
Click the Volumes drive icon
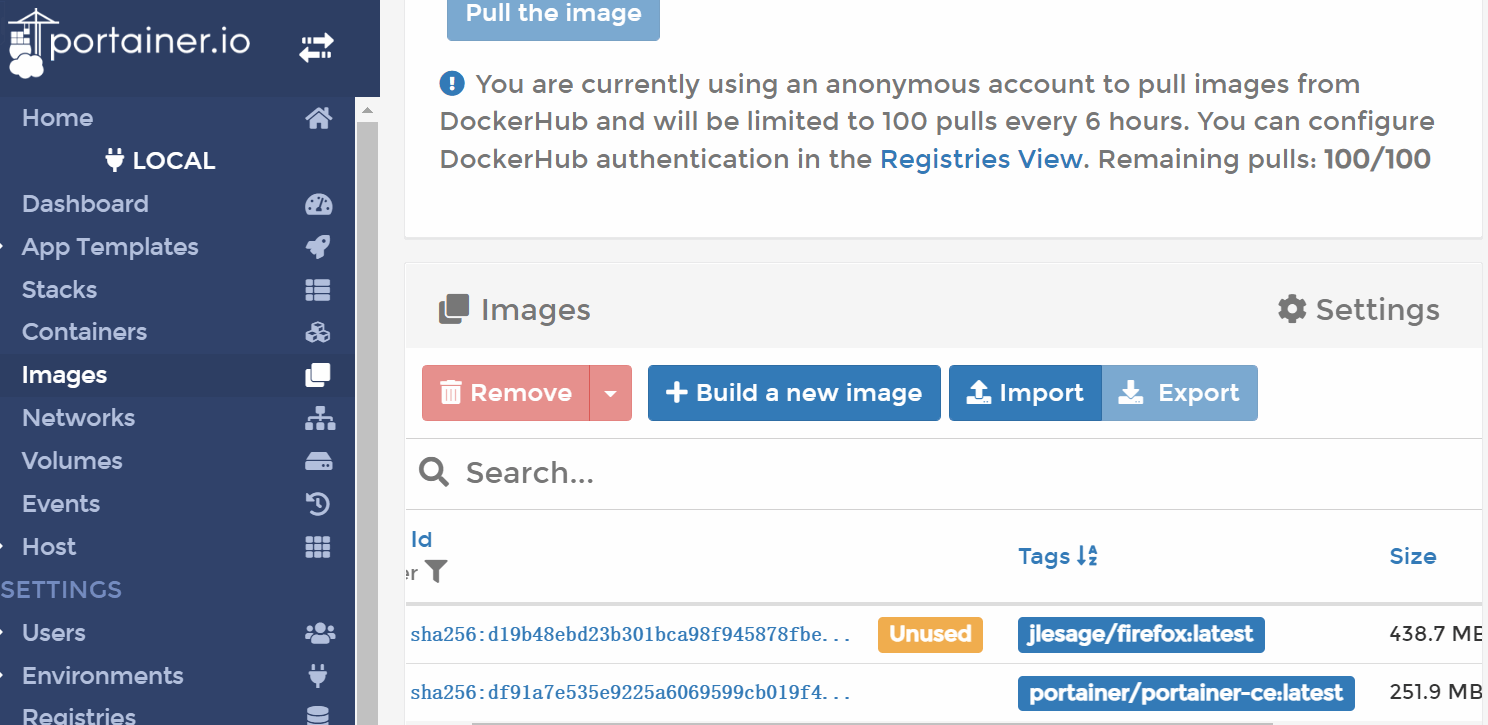318,461
